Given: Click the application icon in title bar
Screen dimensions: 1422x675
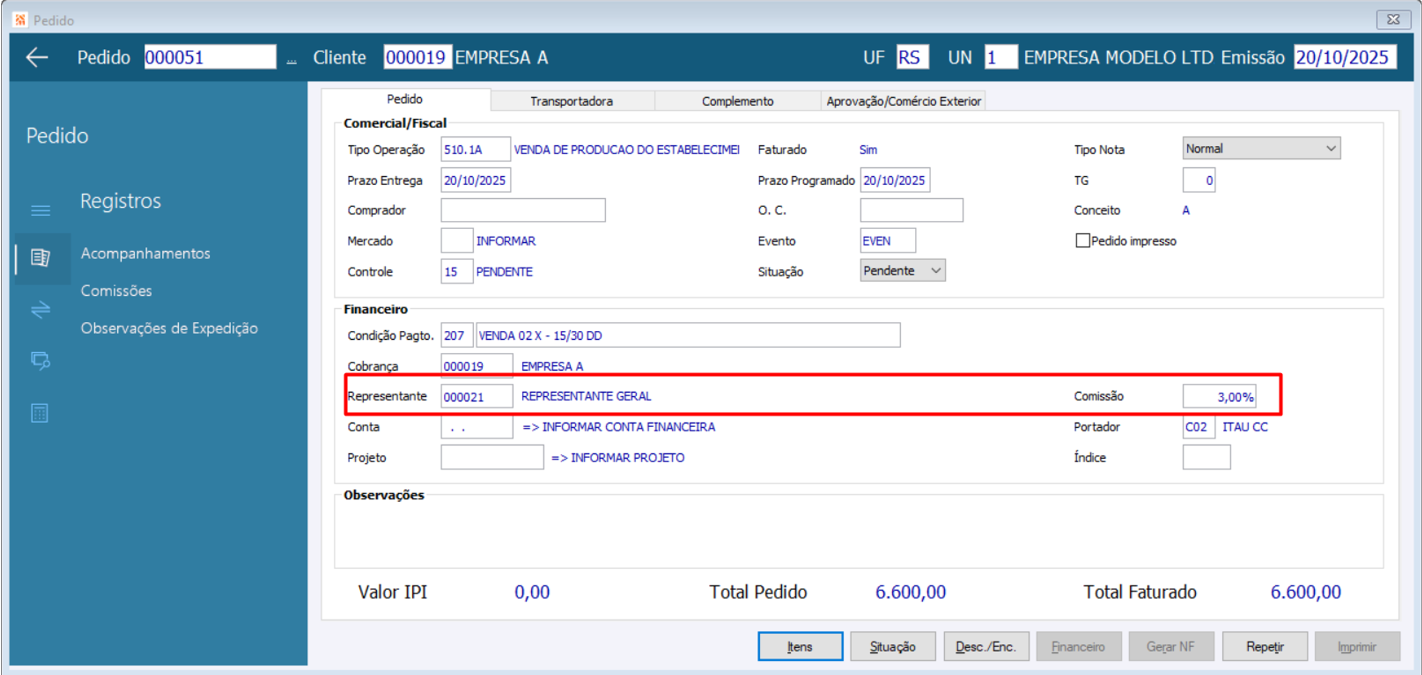Looking at the screenshot, I should [x=20, y=20].
